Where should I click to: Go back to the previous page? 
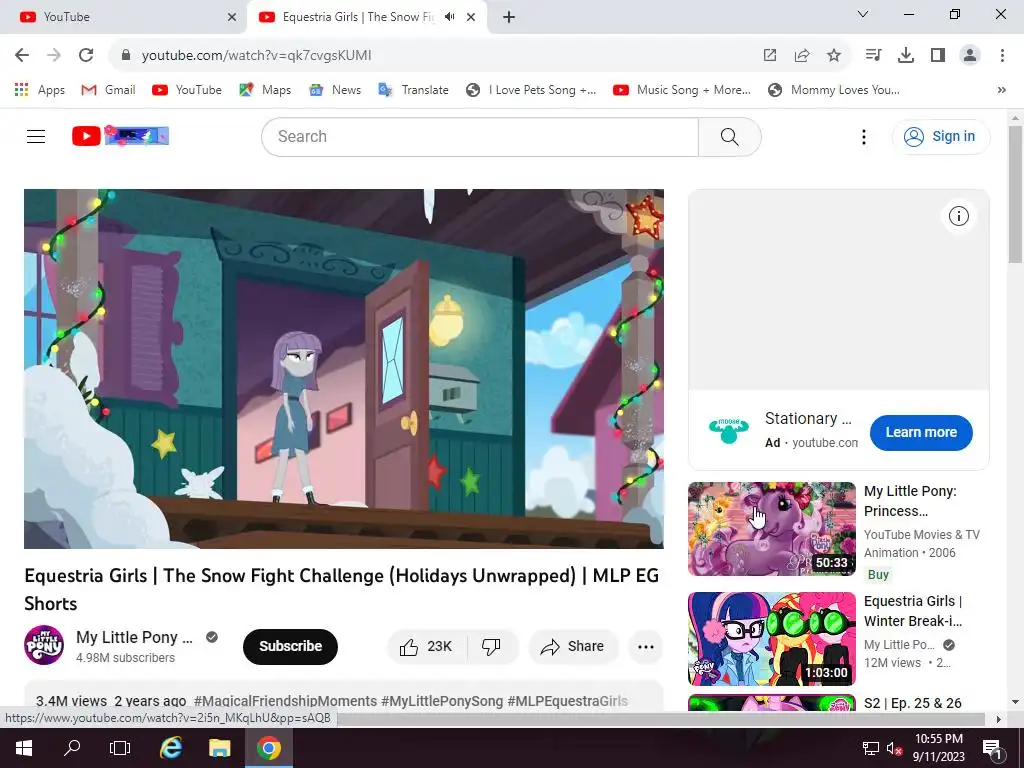22,56
